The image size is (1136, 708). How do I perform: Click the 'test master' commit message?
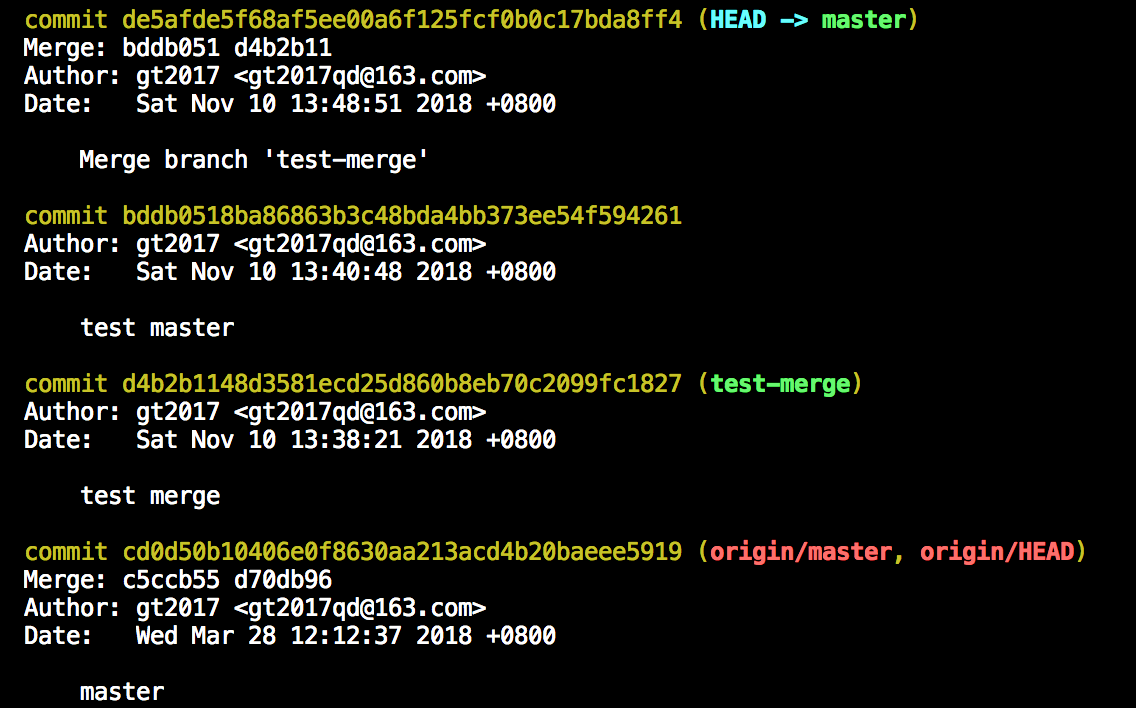coord(157,328)
